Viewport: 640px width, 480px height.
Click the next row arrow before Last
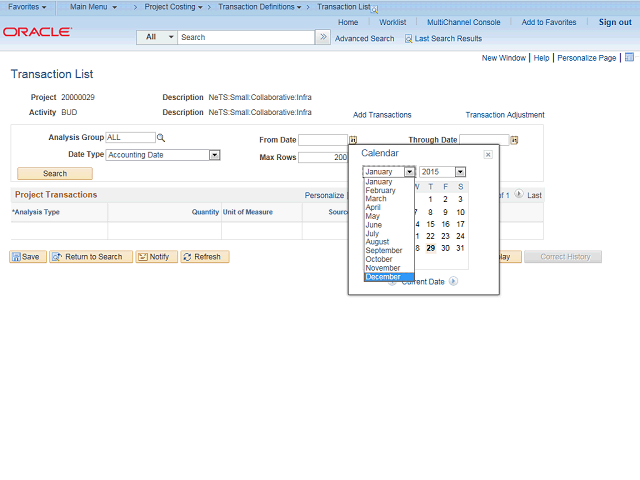pyautogui.click(x=518, y=195)
